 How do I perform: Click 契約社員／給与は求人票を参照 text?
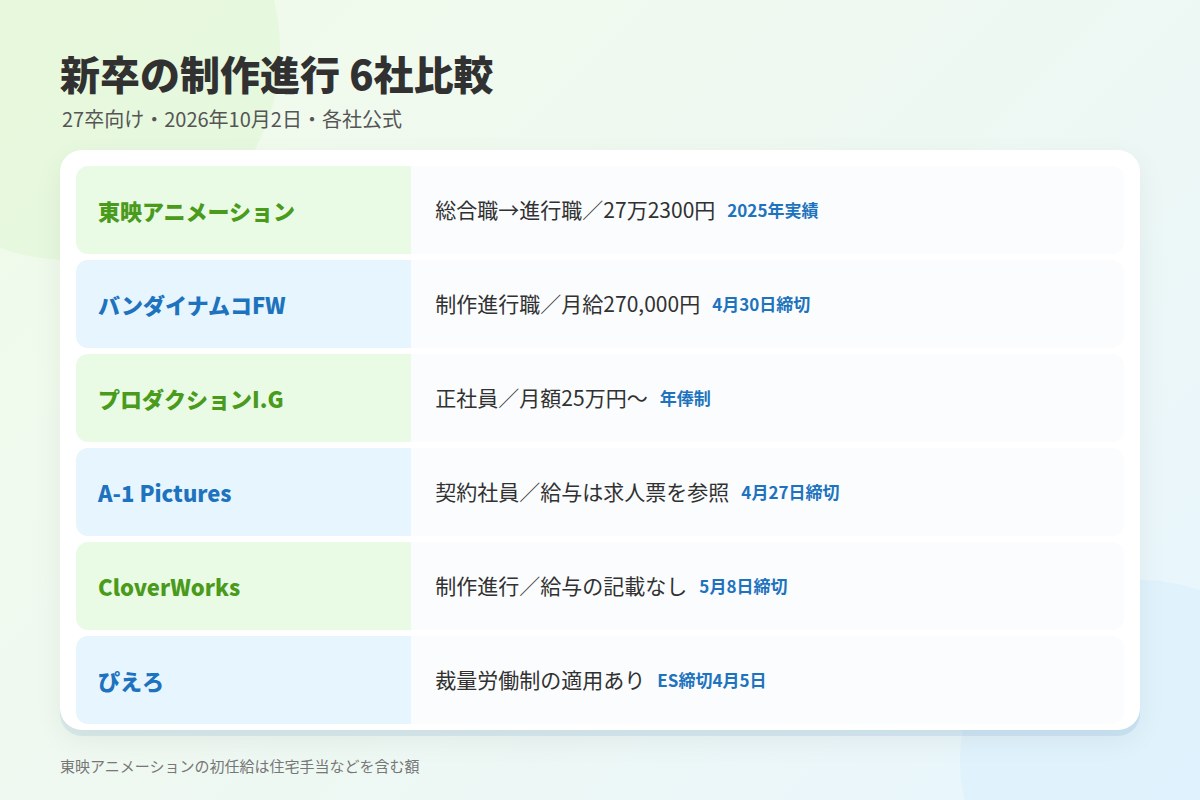[x=582, y=493]
